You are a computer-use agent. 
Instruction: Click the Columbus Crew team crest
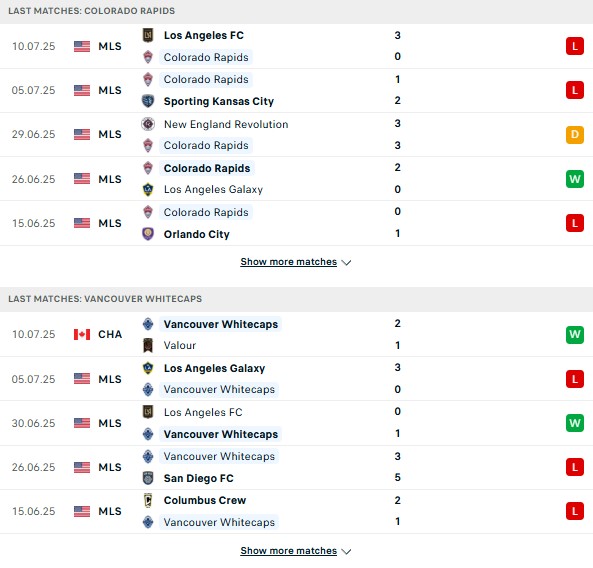point(148,500)
